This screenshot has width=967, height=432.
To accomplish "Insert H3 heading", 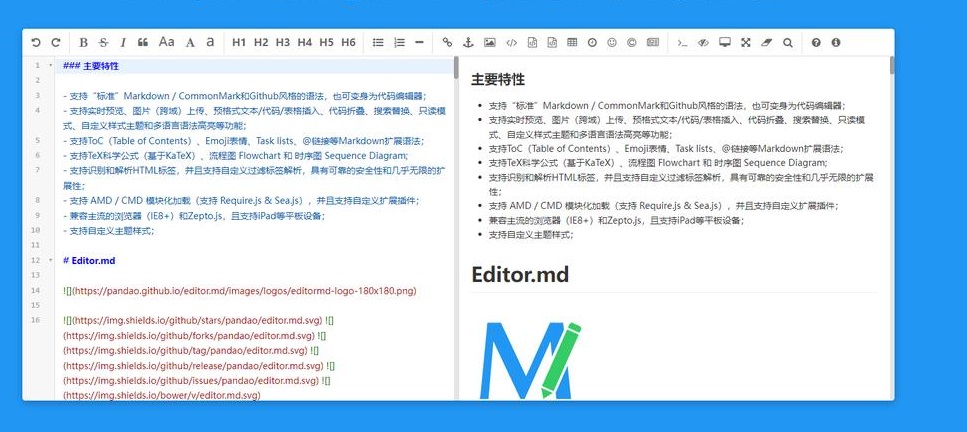I will click(282, 43).
